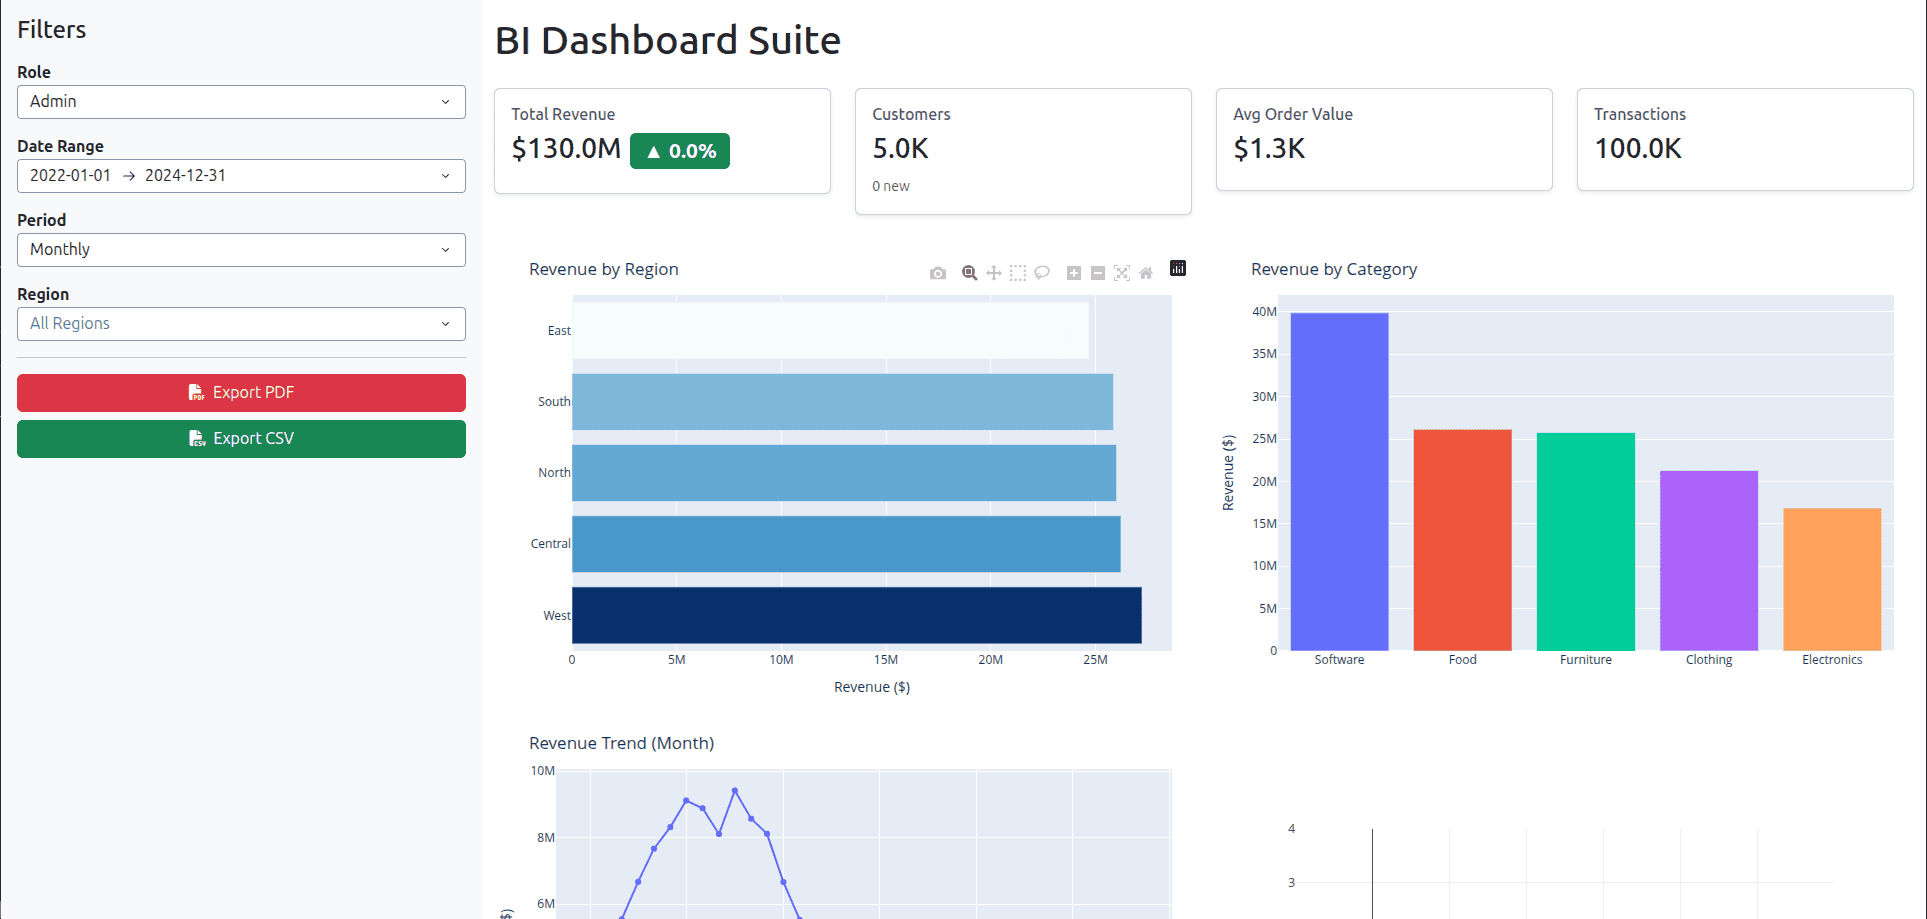Open the Plotly logo link in the modebar

1178,270
